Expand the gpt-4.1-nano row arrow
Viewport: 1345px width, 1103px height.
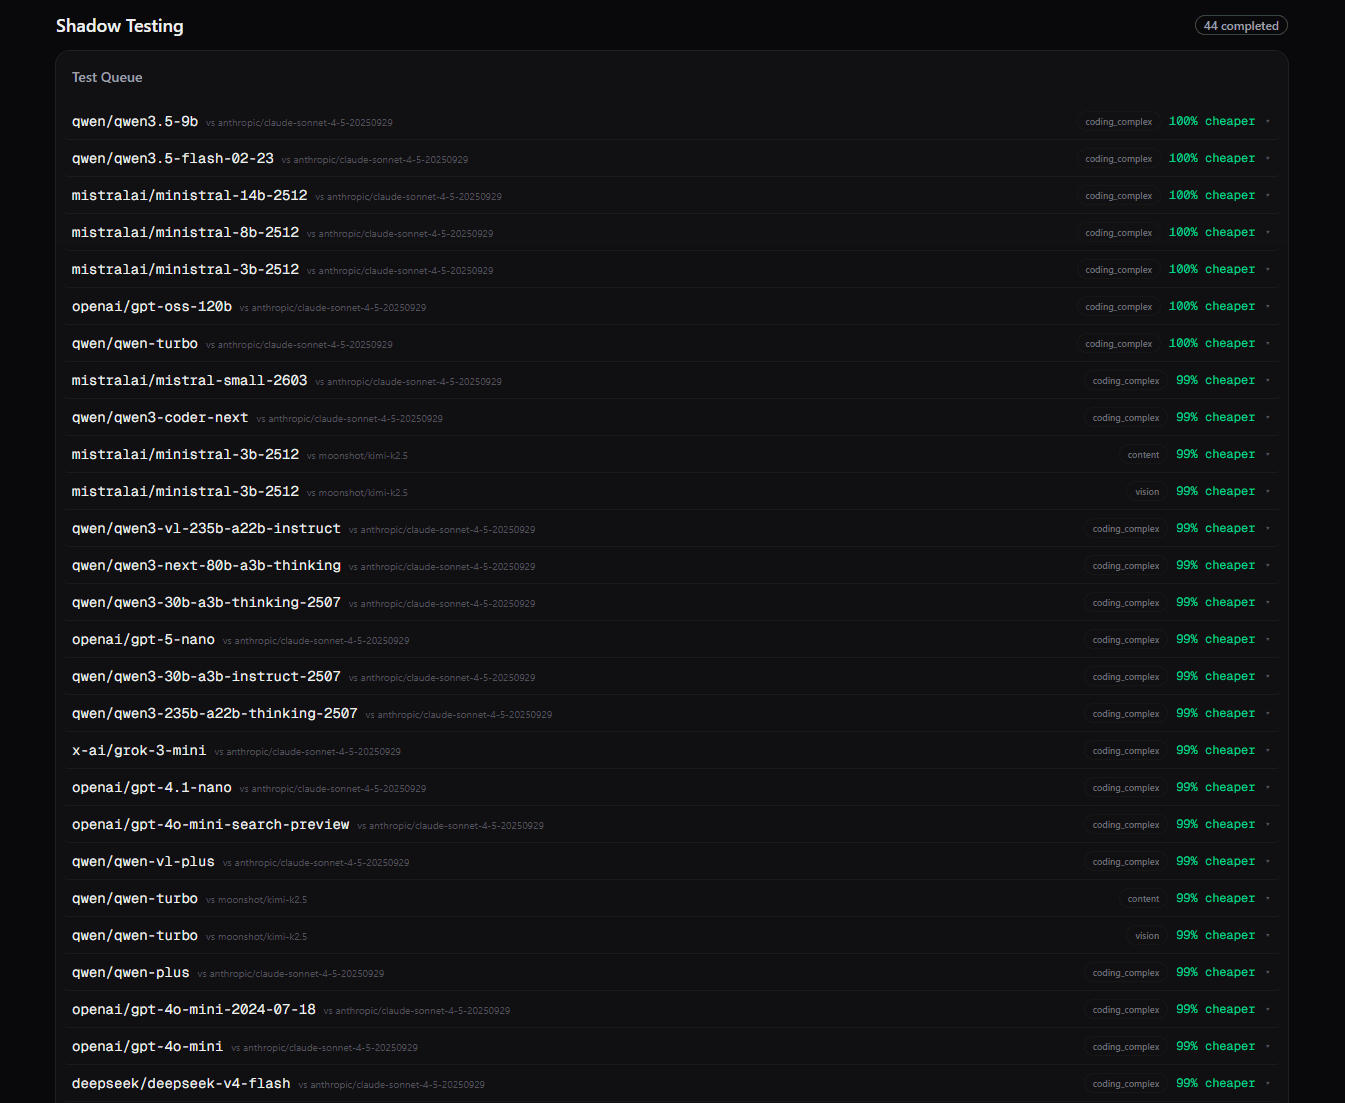[x=1268, y=788]
